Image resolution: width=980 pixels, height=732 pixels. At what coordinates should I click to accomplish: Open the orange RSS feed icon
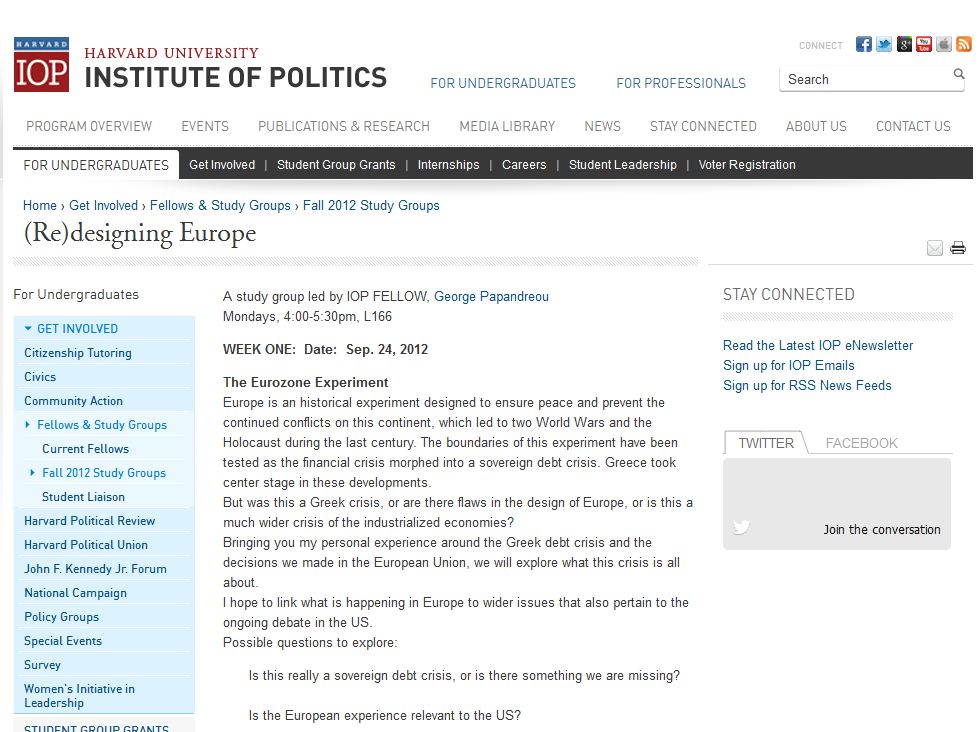[x=964, y=44]
